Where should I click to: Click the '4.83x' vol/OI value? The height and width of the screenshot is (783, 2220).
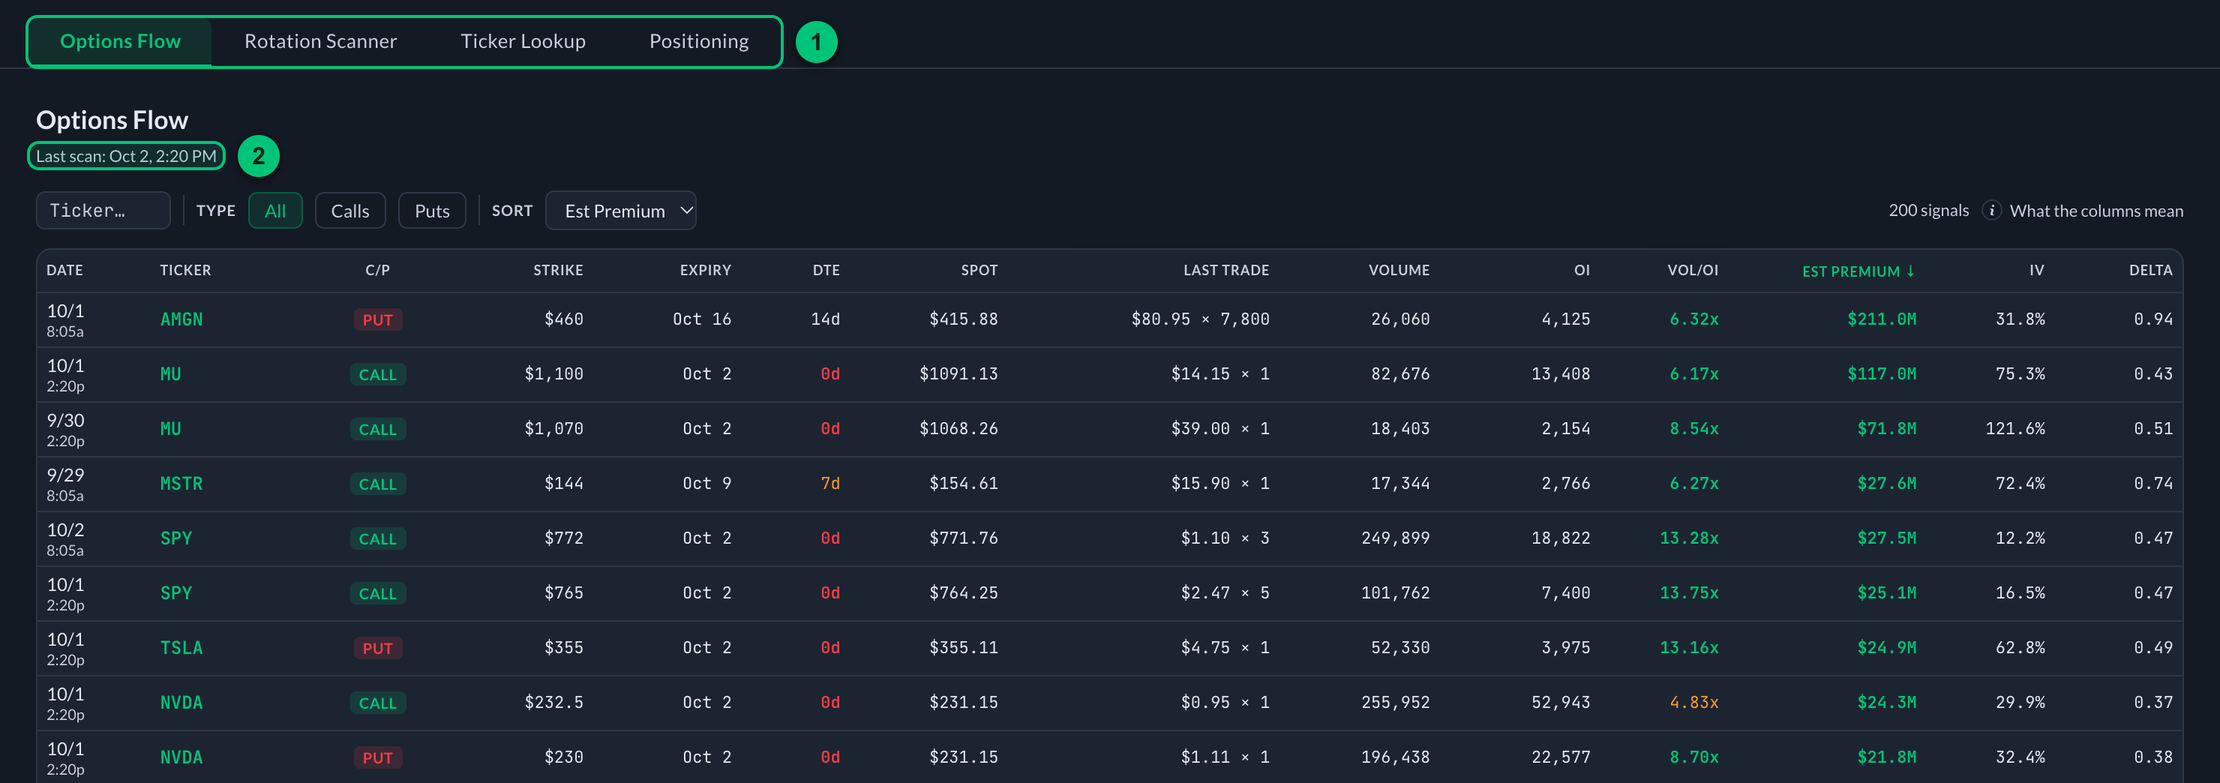1694,703
